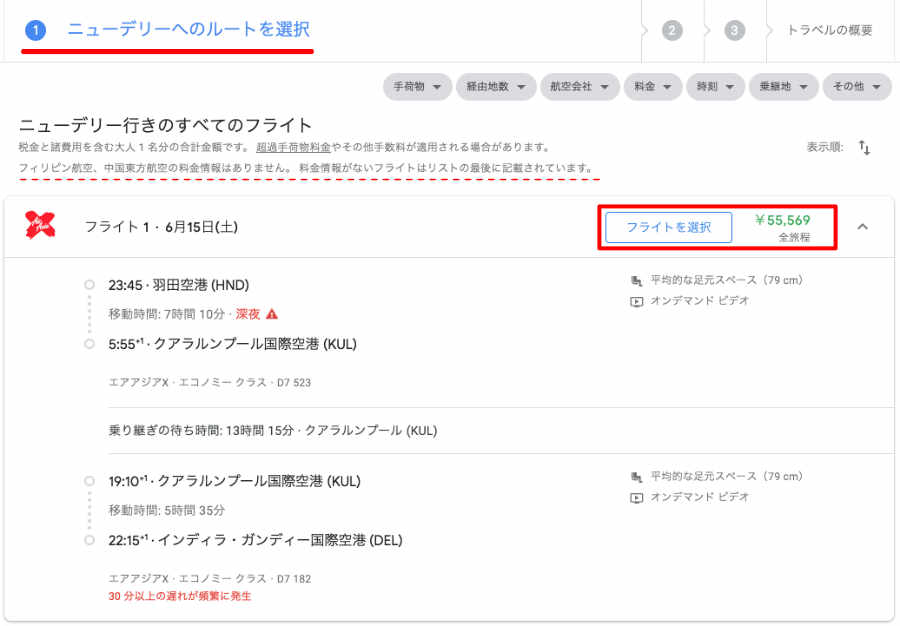Image resolution: width=900 pixels, height=626 pixels.
Task: Go to step 2 circle
Action: point(672,30)
